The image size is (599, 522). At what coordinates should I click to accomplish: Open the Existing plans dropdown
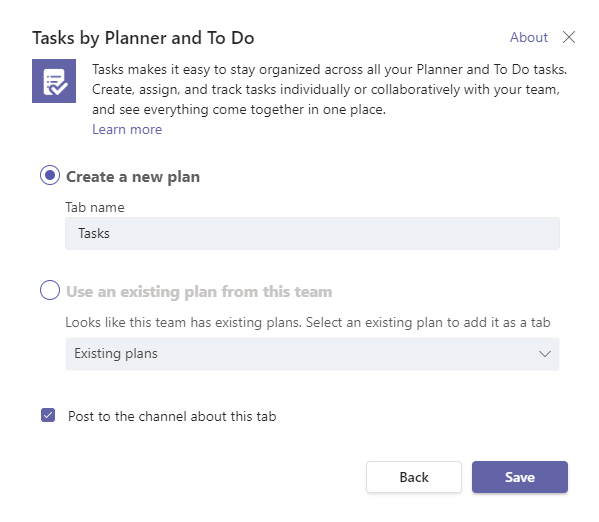312,354
